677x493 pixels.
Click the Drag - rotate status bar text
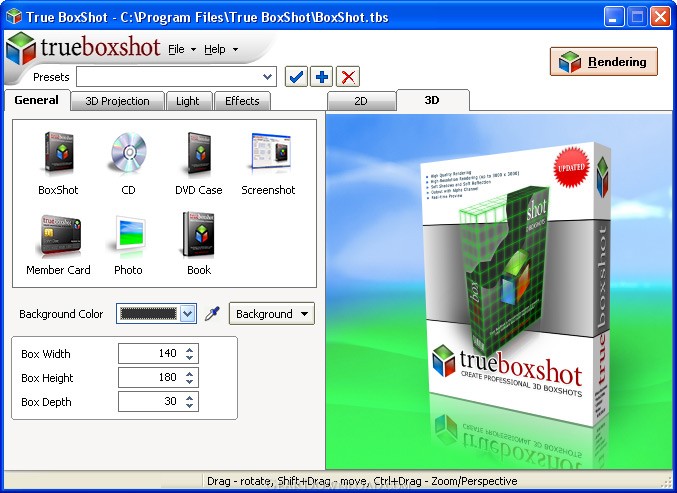point(362,481)
